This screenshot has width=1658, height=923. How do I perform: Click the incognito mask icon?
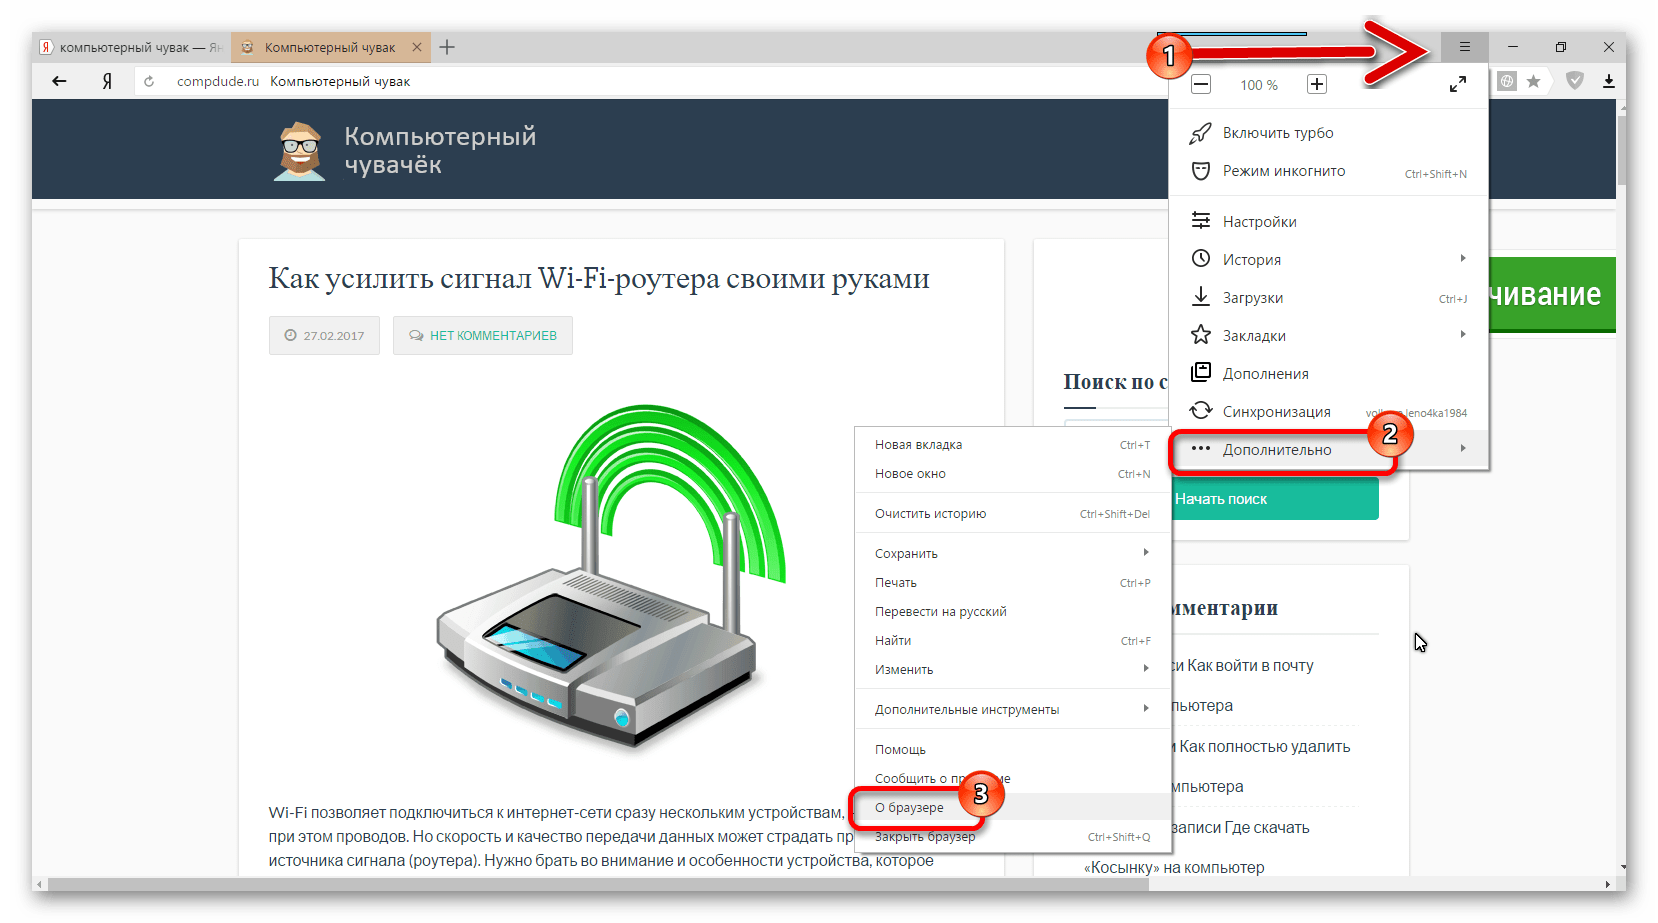(1201, 171)
